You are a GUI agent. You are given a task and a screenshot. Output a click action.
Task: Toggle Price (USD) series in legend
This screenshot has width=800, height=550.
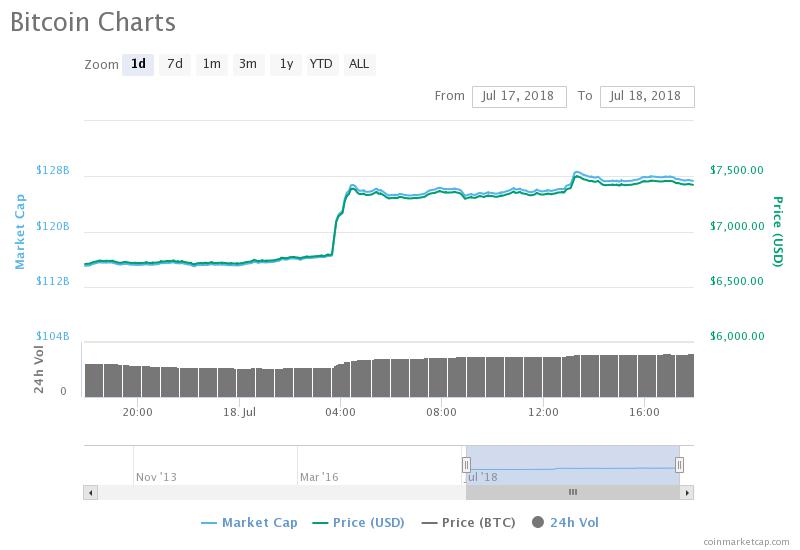tap(358, 522)
